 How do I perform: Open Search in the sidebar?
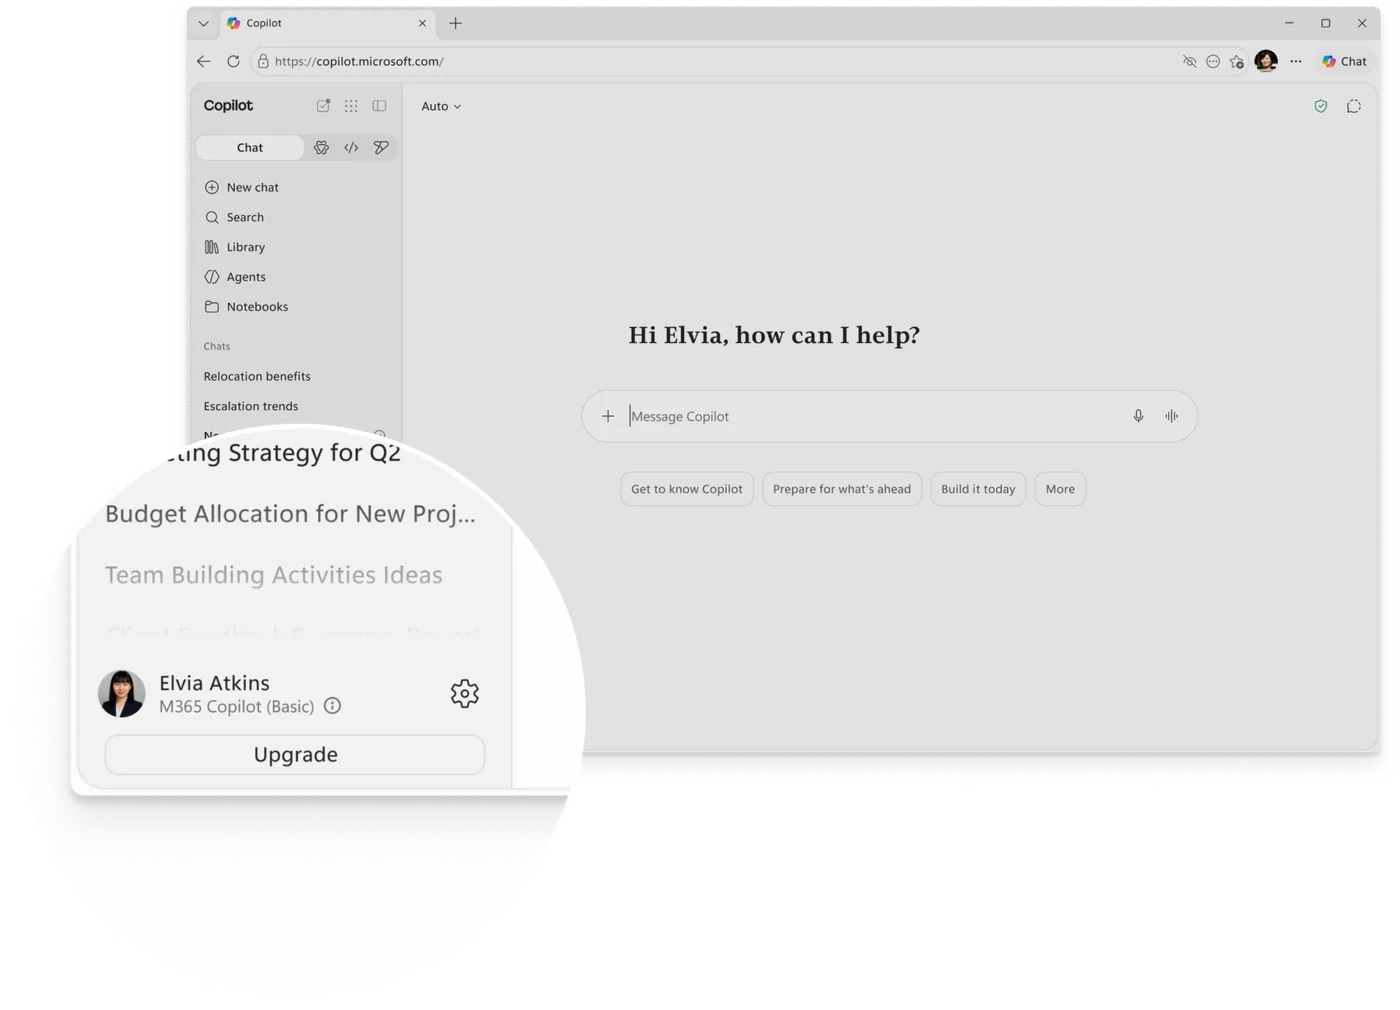coord(234,217)
